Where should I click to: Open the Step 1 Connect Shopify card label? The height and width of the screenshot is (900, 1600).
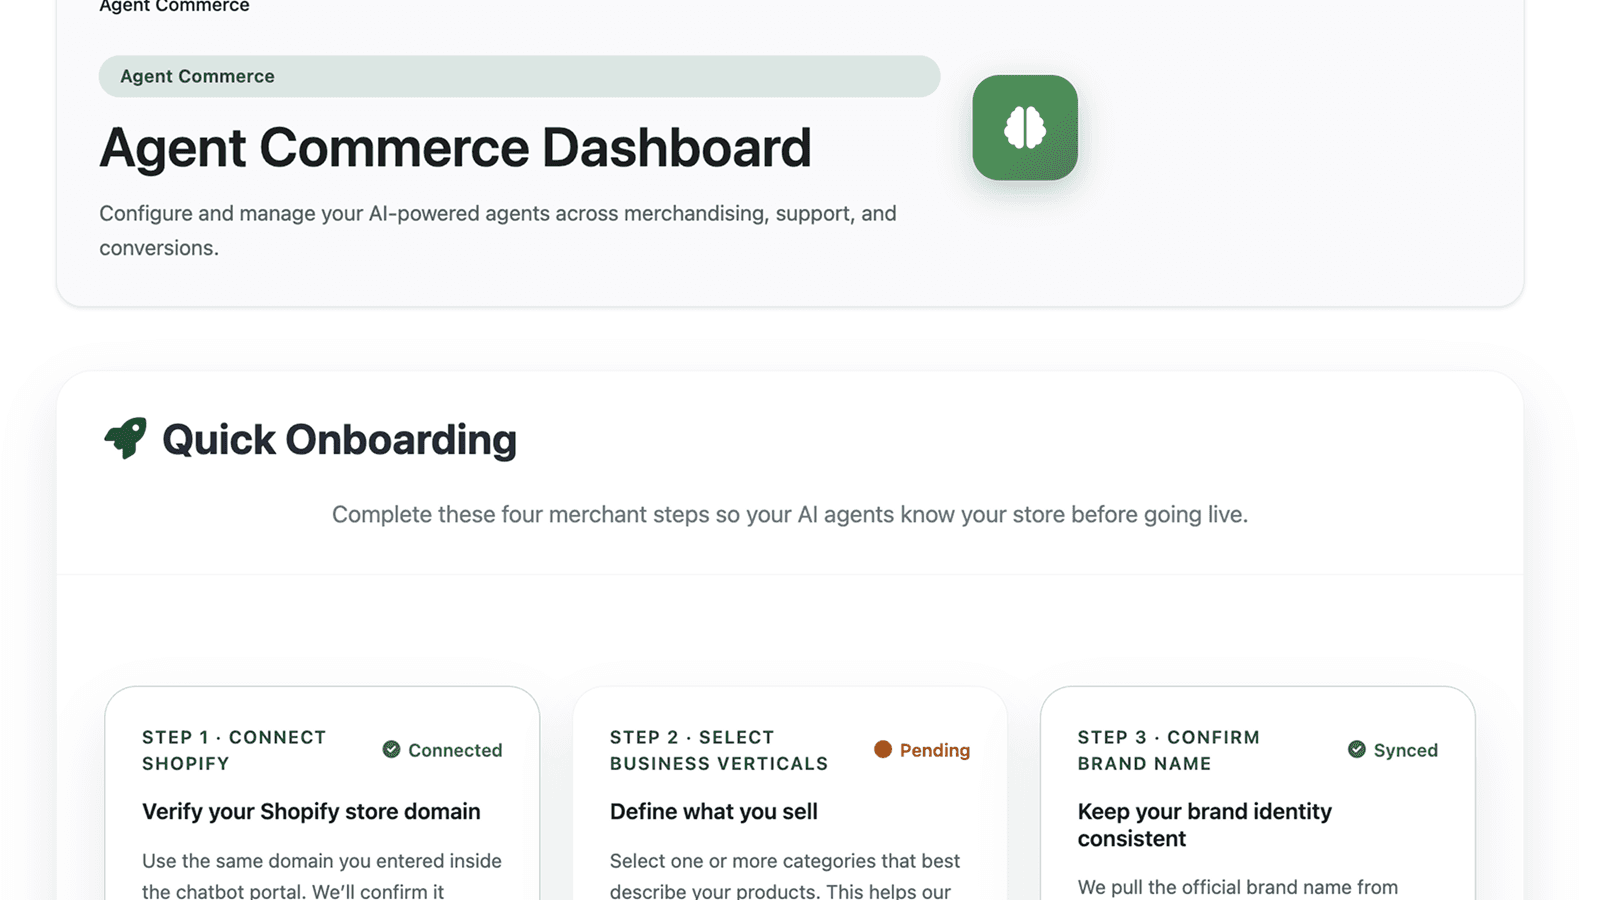234,750
